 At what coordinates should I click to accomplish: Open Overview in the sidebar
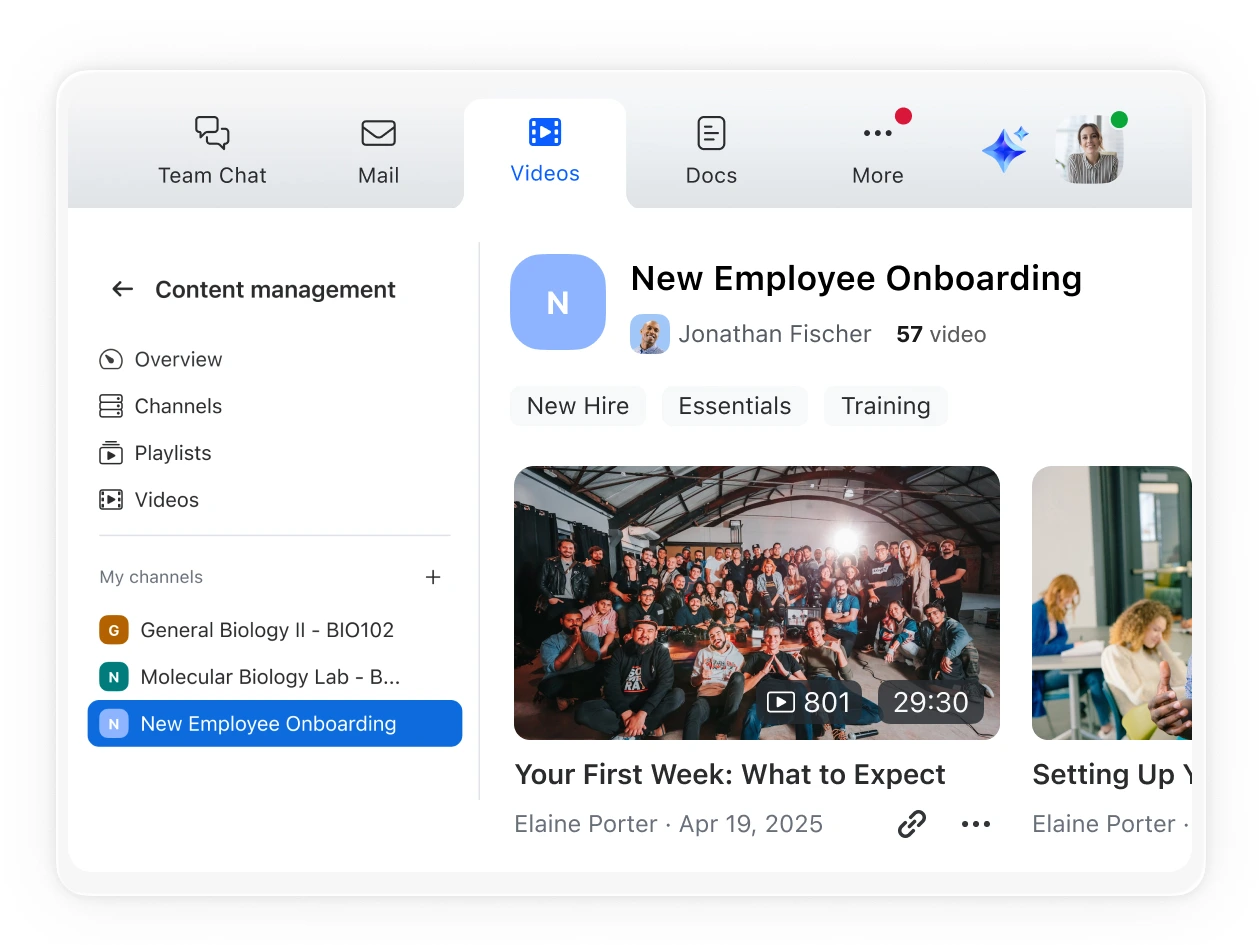(178, 359)
